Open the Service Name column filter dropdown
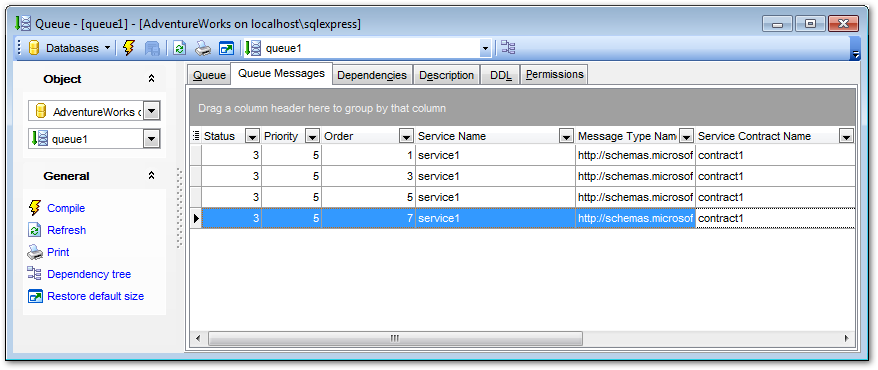The height and width of the screenshot is (370, 878). tap(567, 136)
